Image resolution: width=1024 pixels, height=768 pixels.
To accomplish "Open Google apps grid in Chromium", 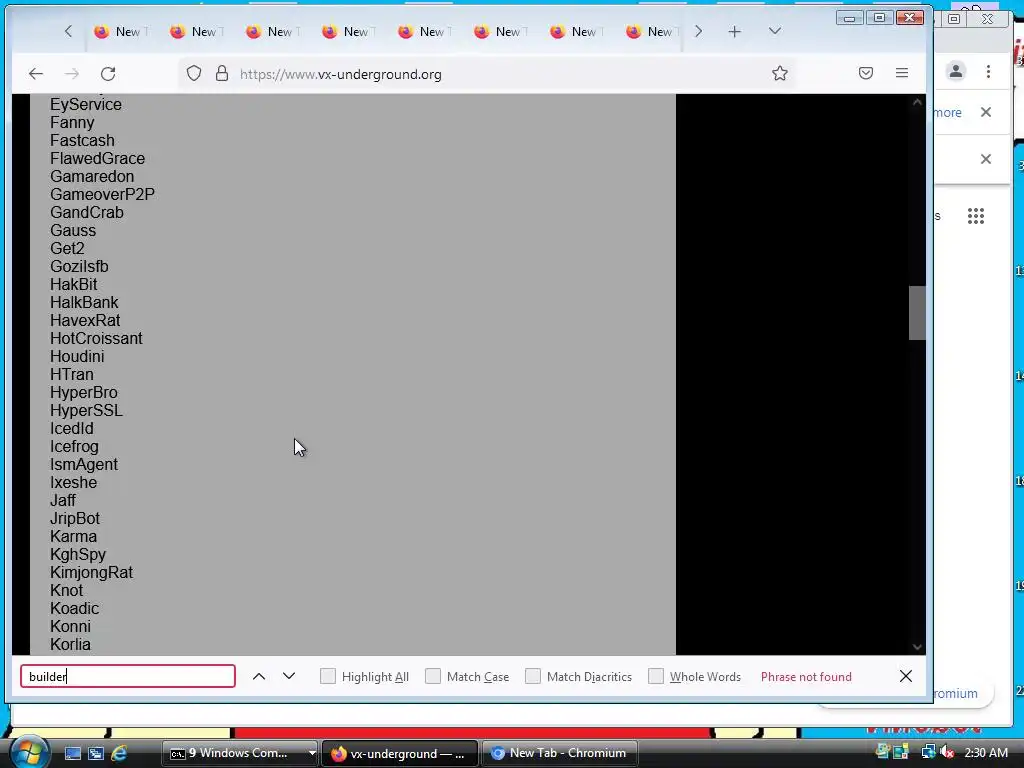I will coord(976,216).
